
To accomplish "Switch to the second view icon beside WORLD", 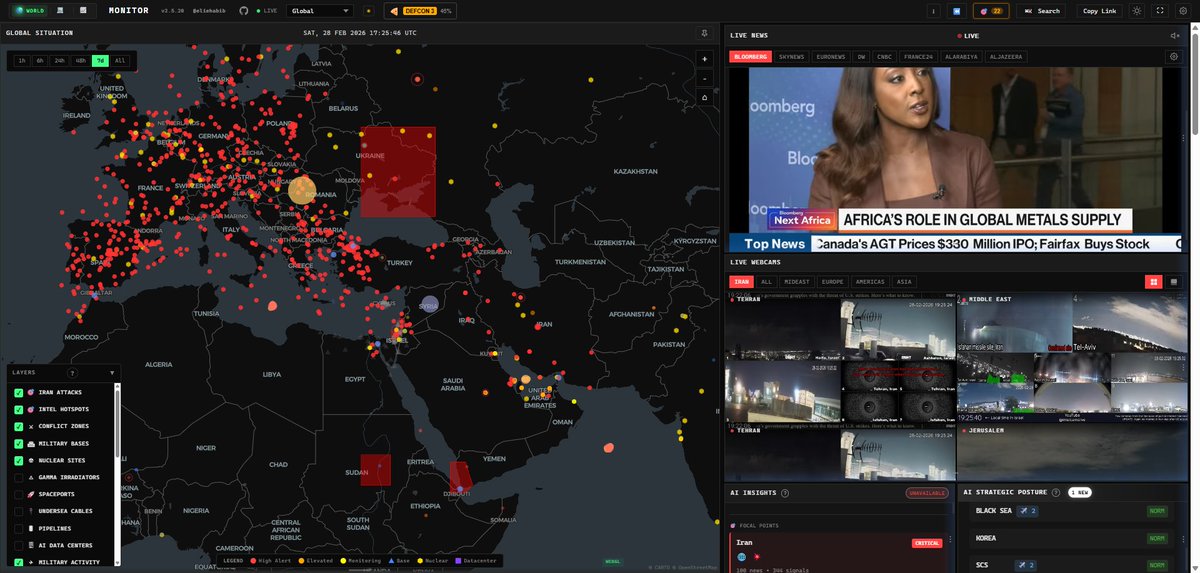I will coord(61,10).
